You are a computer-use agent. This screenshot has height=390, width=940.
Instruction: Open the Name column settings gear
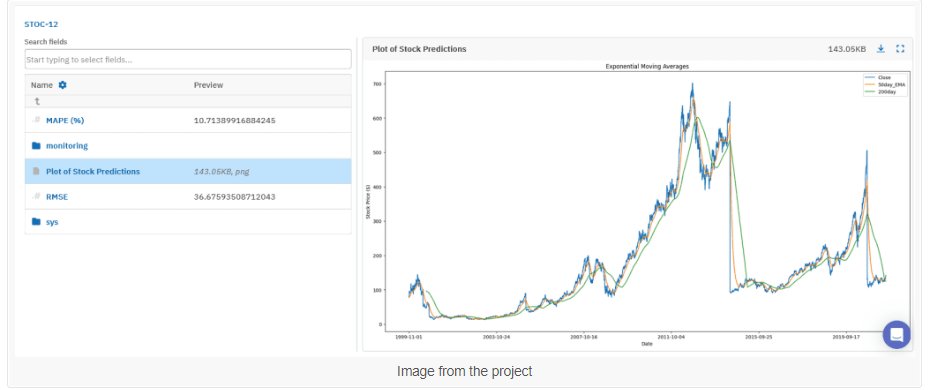click(62, 85)
